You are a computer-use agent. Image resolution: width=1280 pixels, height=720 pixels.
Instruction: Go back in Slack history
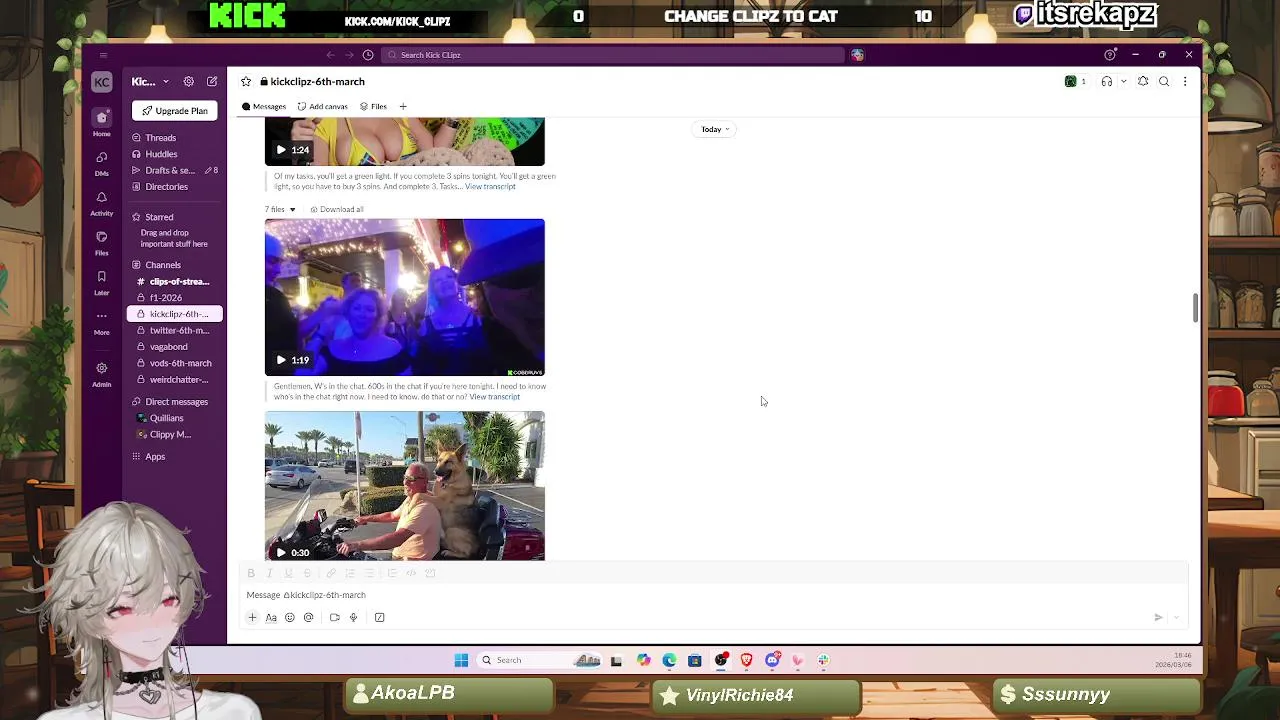(331, 55)
